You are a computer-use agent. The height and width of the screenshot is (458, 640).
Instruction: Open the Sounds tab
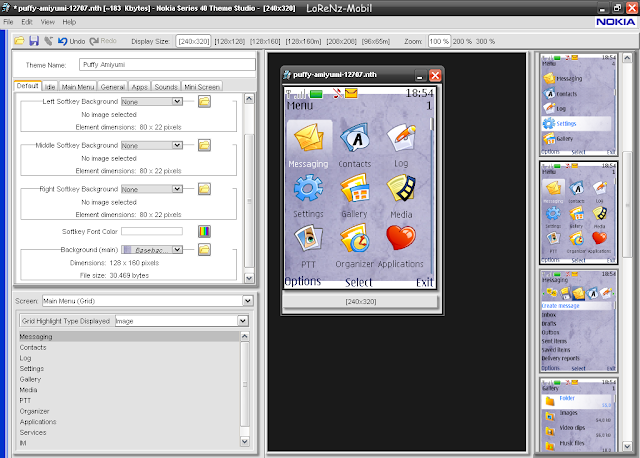tap(166, 87)
